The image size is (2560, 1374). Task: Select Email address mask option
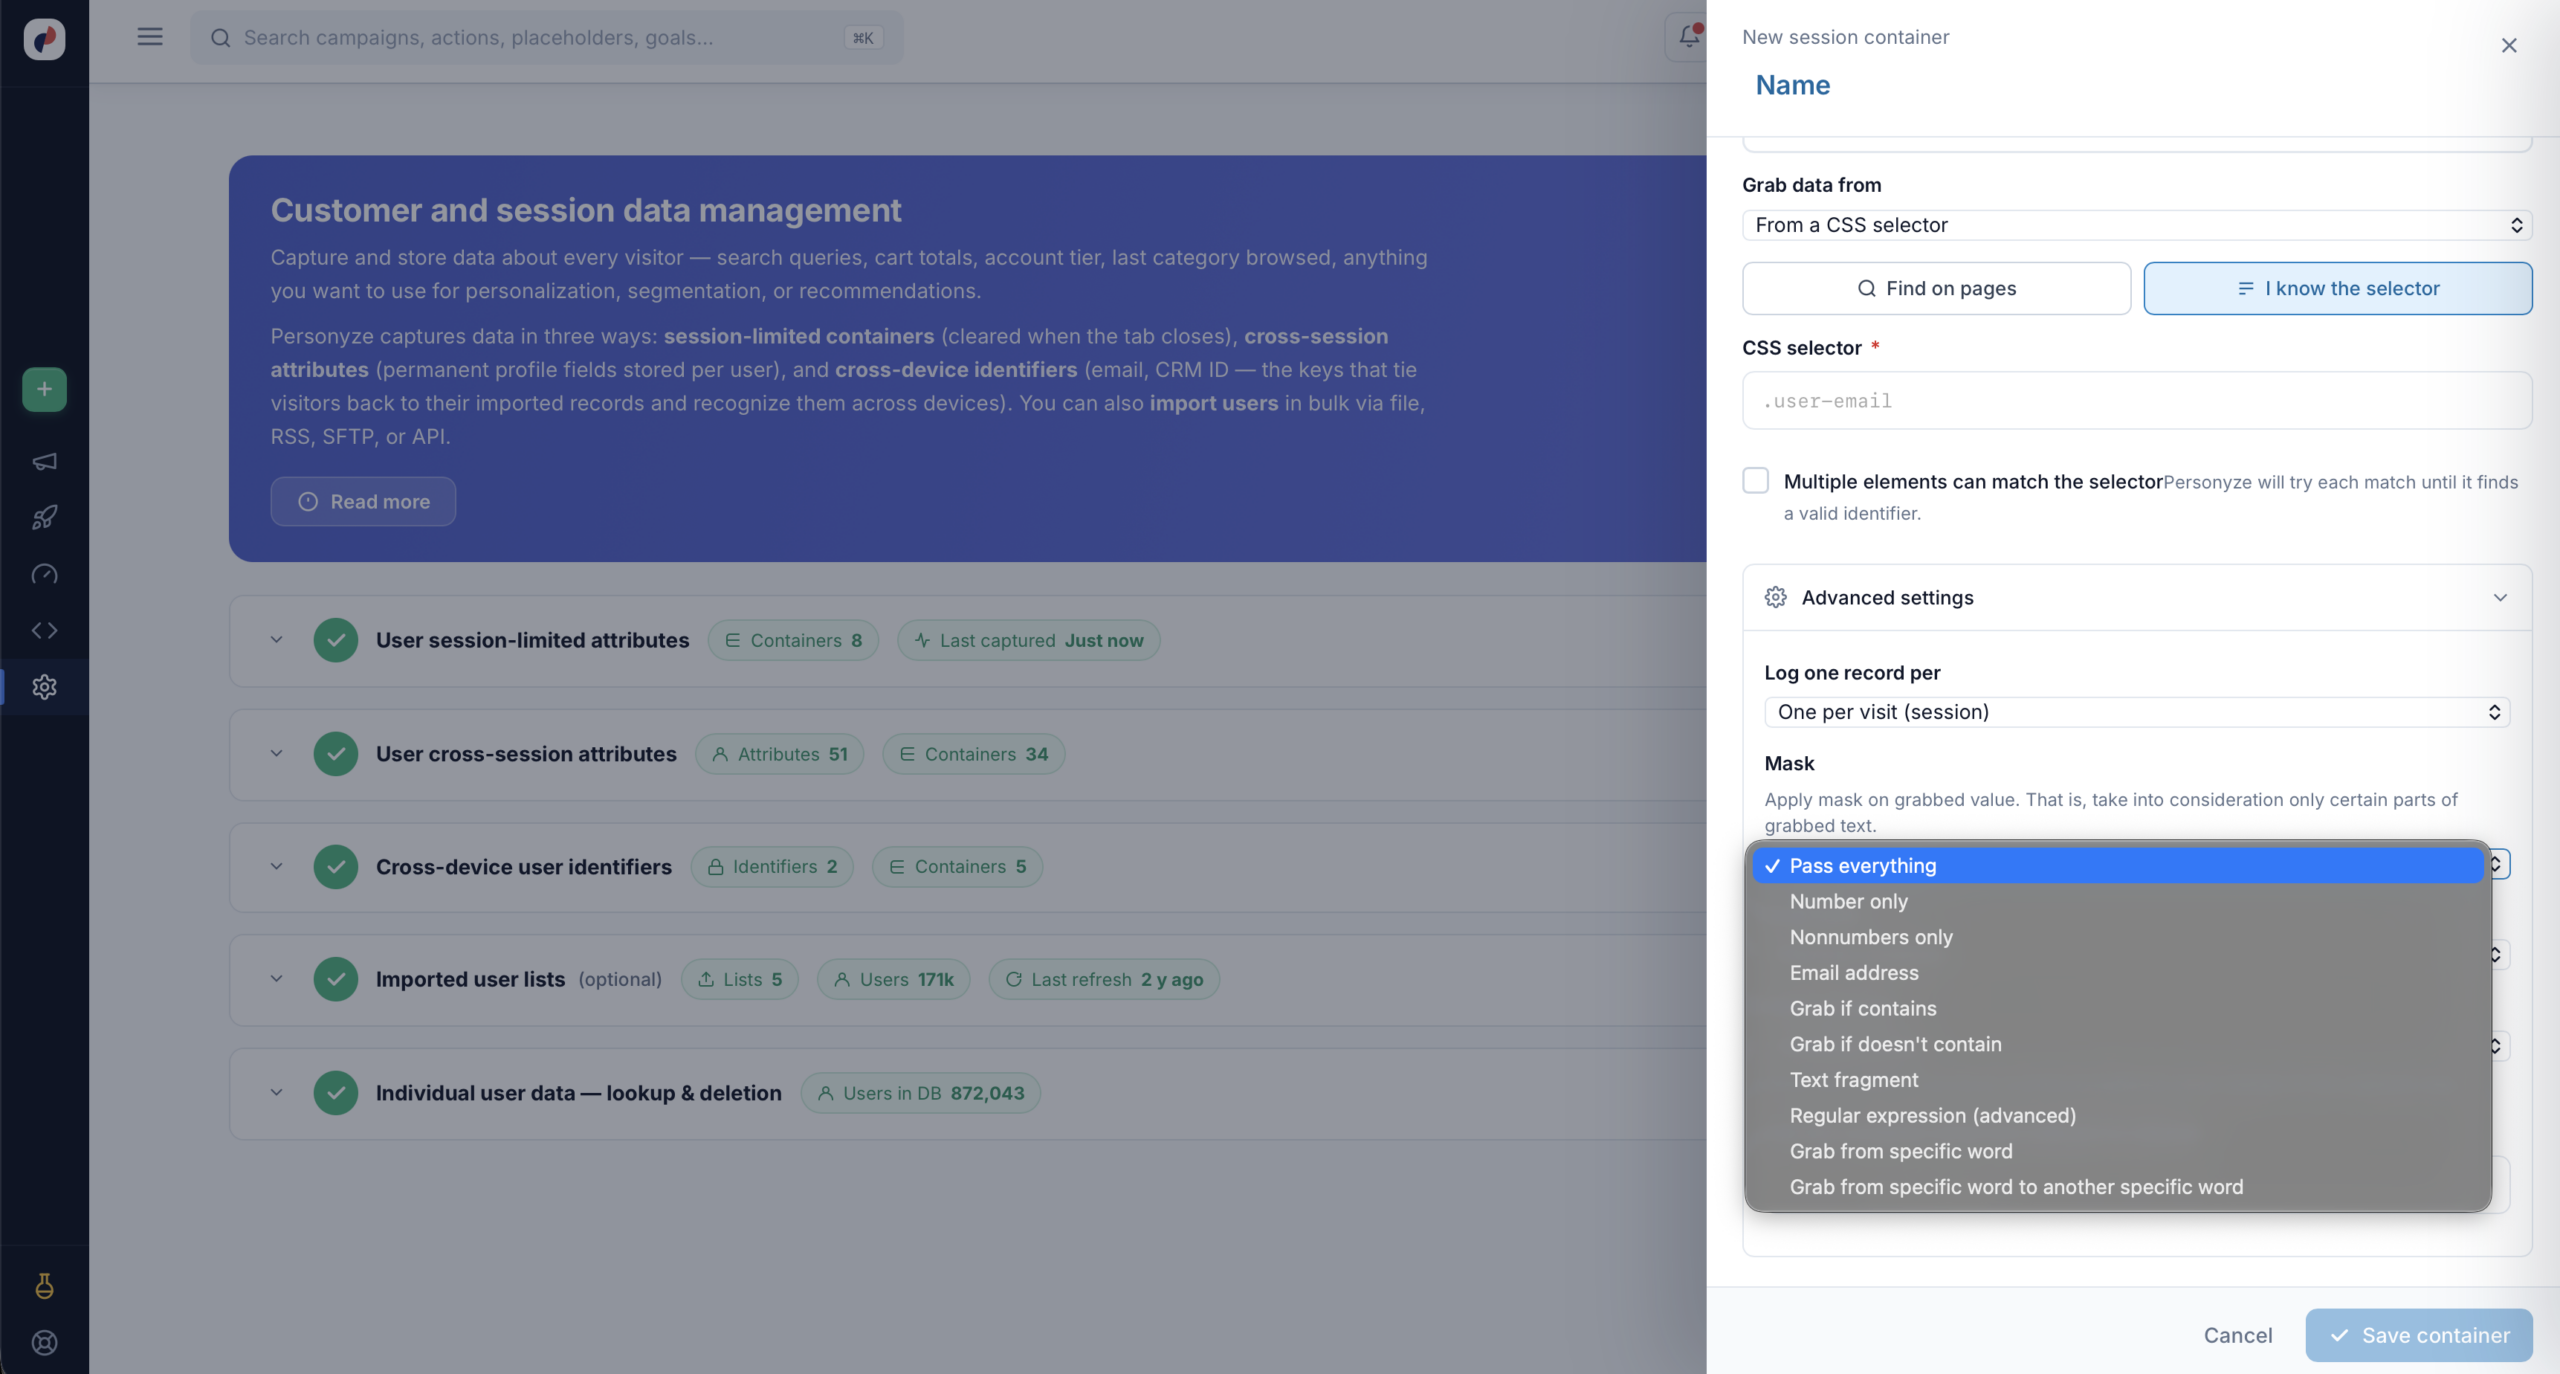tap(2117, 973)
